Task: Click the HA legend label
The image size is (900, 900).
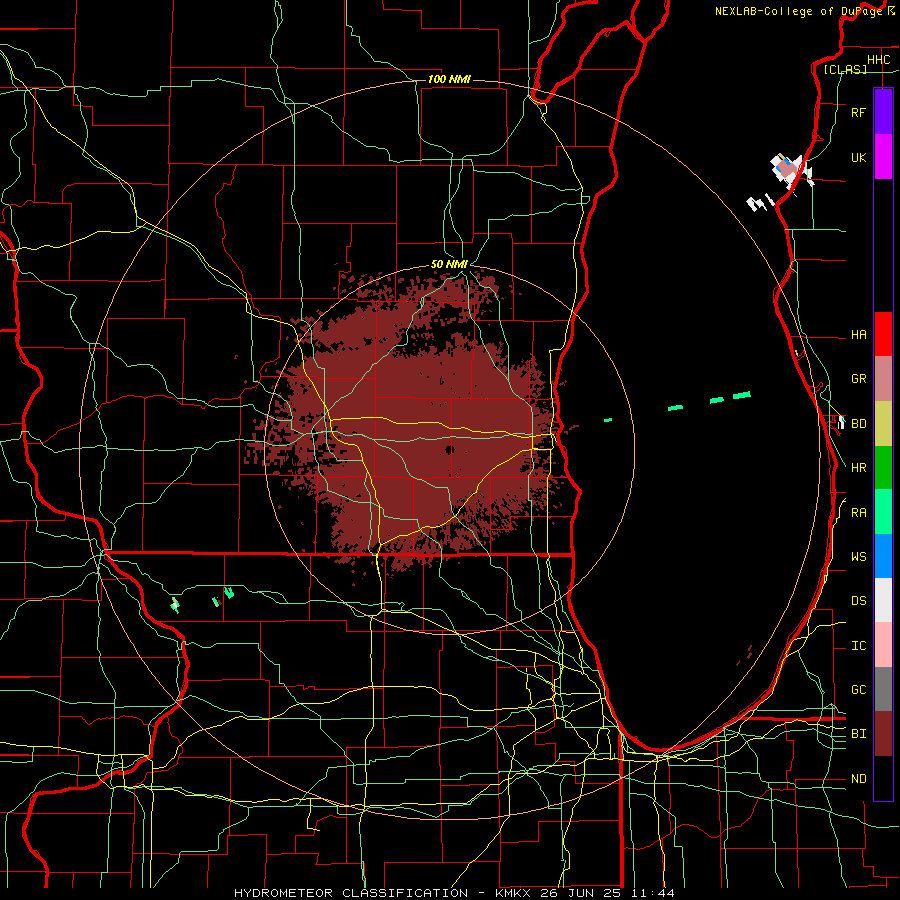Action: point(858,335)
